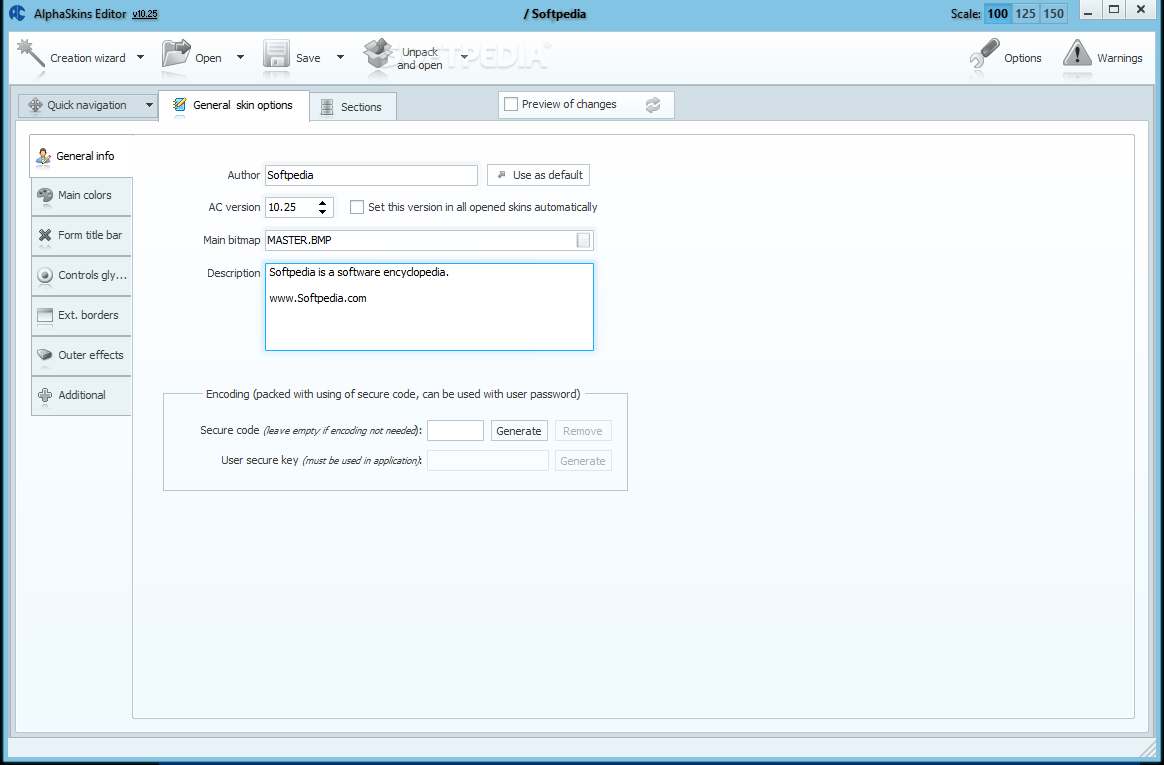Decrease AC version with the down arrow
This screenshot has width=1164, height=765.
[322, 211]
